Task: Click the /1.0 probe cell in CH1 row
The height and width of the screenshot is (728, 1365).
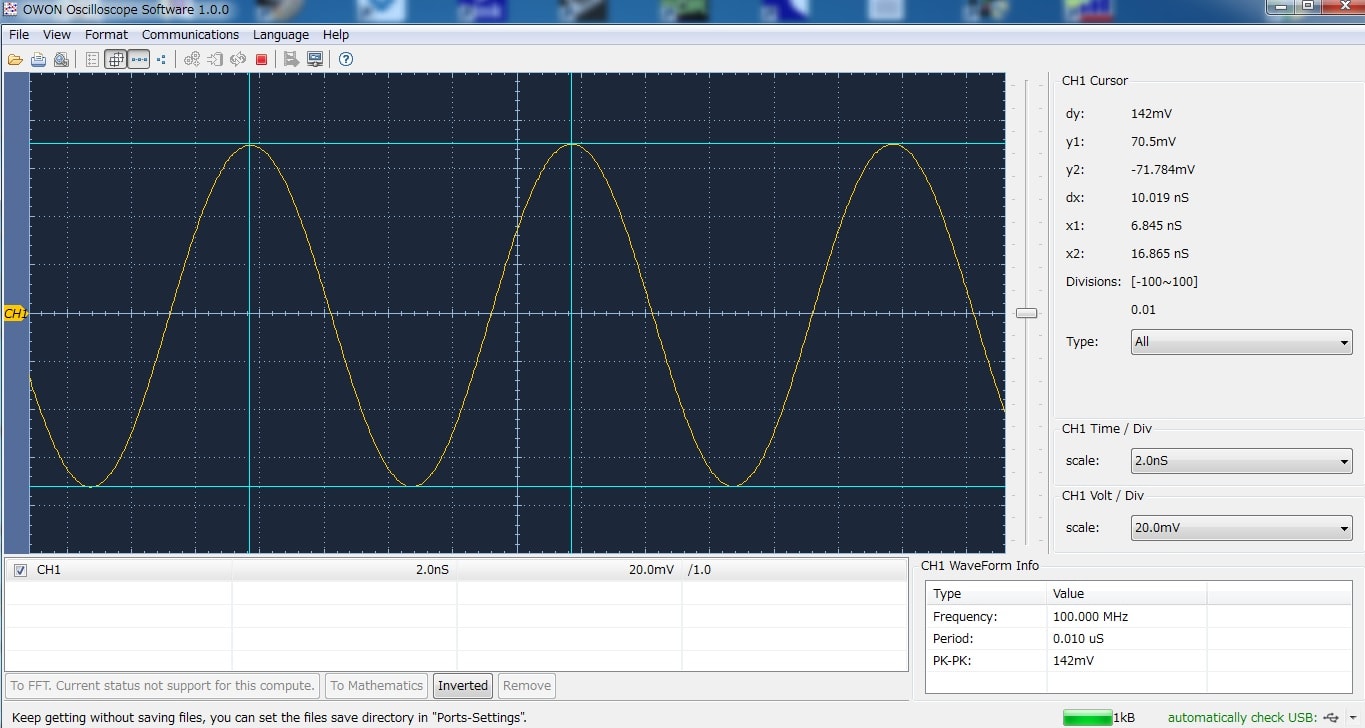Action: pyautogui.click(x=699, y=570)
